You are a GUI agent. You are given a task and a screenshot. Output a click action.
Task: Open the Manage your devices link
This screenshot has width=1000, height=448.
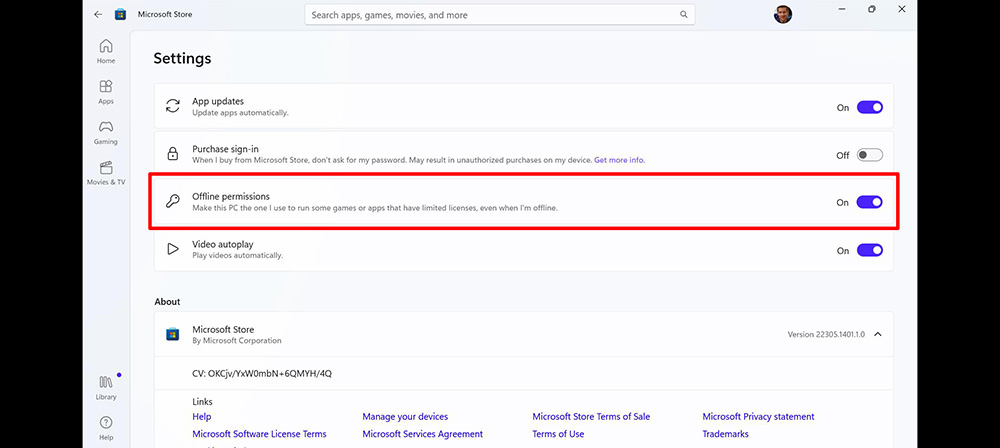pyautogui.click(x=405, y=417)
